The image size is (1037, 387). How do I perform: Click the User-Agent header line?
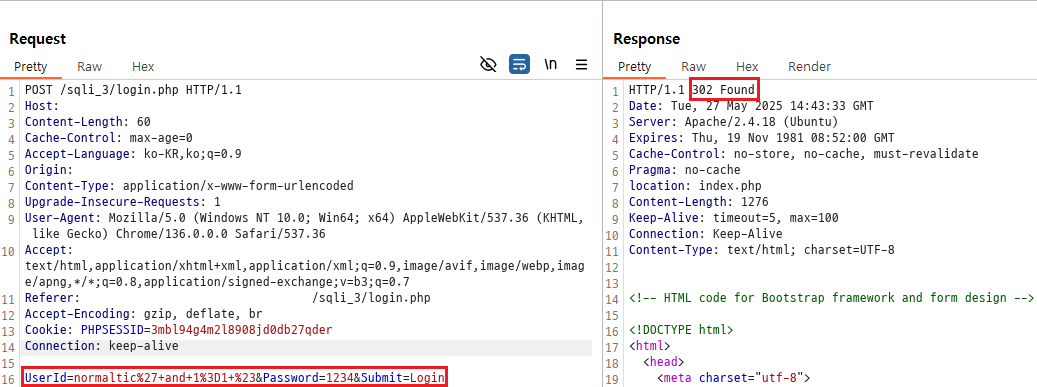coord(304,226)
